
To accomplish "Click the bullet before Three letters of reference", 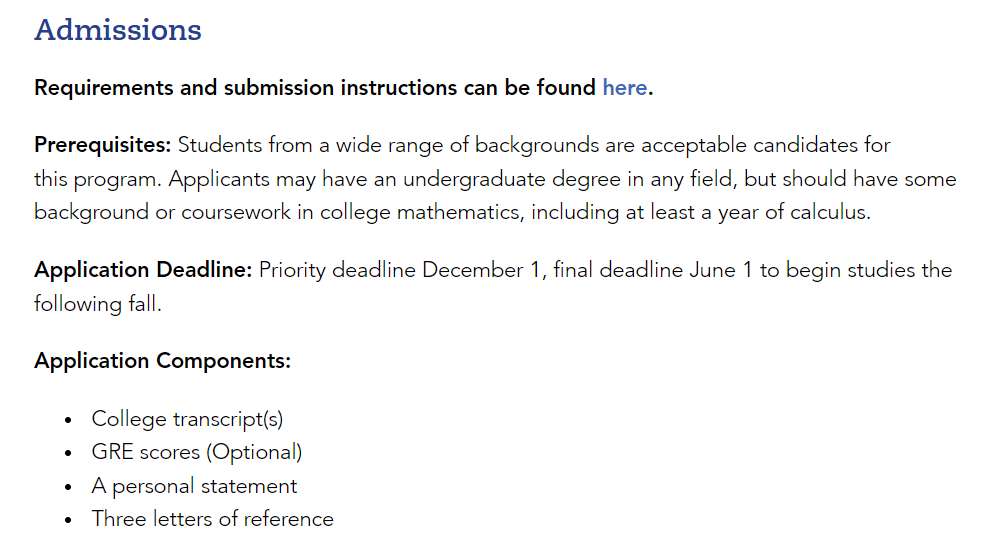I will tap(68, 520).
